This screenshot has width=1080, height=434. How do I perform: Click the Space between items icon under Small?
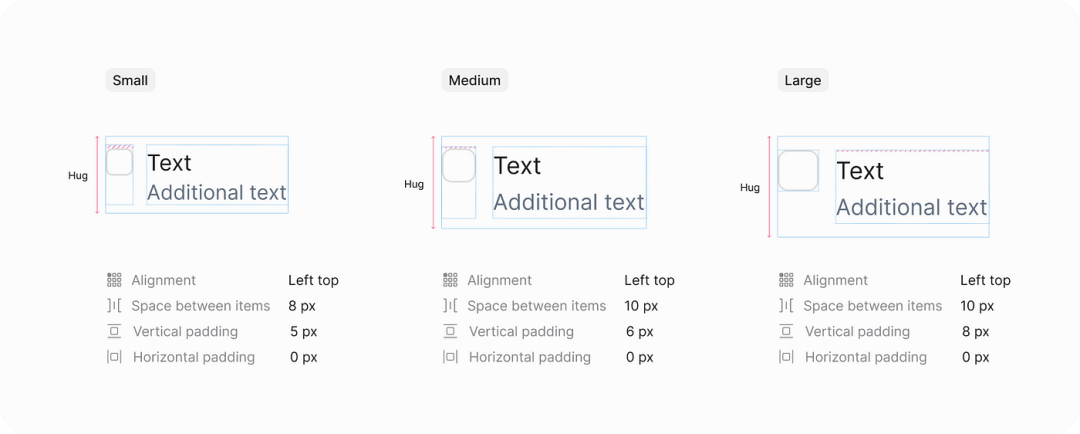coord(114,306)
